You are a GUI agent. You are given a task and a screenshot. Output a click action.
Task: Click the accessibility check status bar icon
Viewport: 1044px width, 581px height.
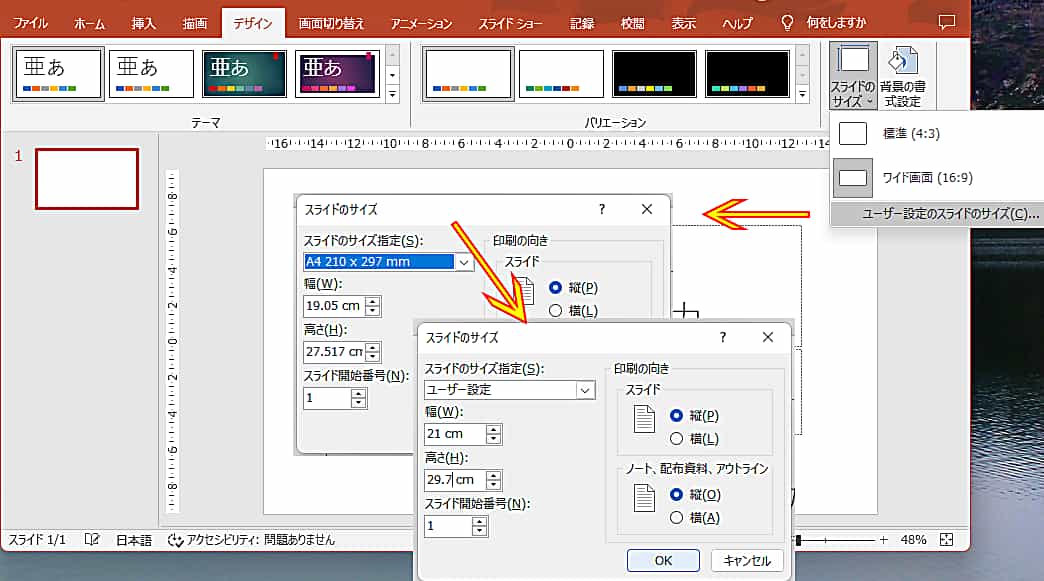coord(176,540)
